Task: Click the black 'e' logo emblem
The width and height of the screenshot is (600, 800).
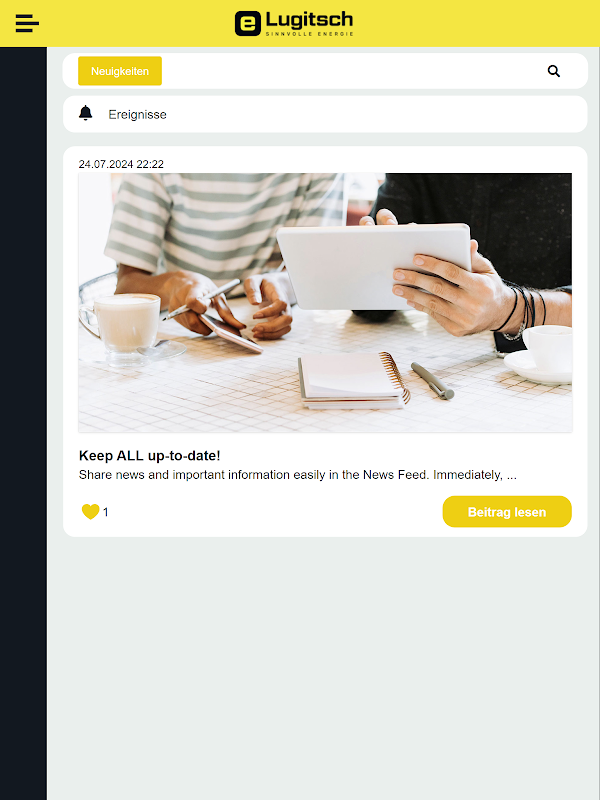Action: point(247,23)
